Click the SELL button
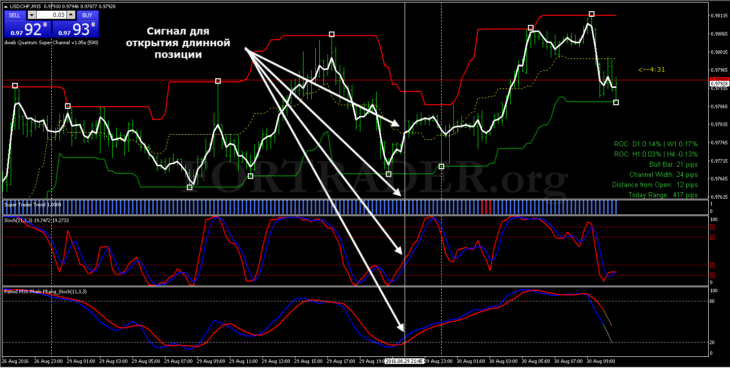This screenshot has height=368, width=730. pyautogui.click(x=15, y=15)
